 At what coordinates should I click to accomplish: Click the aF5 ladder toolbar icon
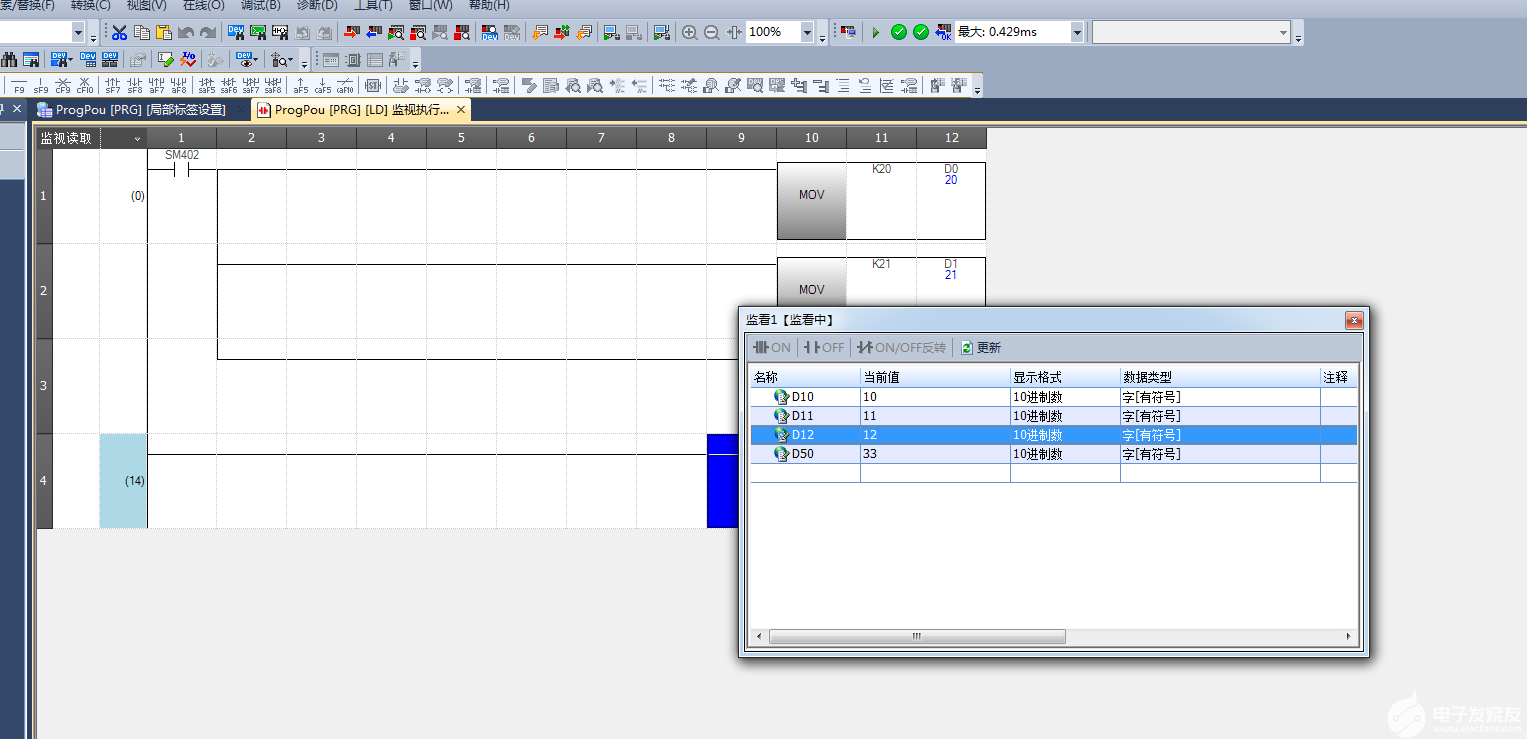(301, 86)
